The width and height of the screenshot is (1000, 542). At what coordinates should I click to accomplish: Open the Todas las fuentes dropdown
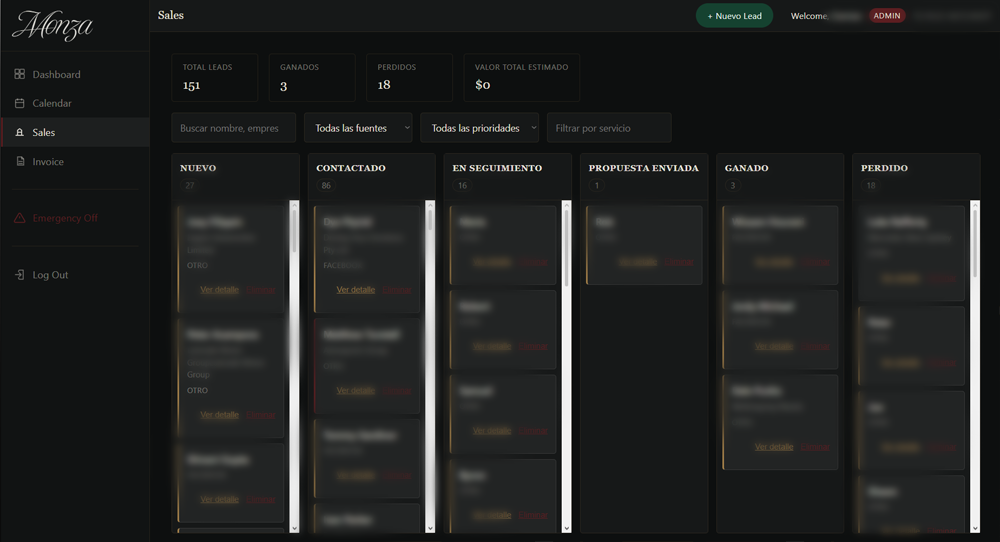(x=358, y=128)
